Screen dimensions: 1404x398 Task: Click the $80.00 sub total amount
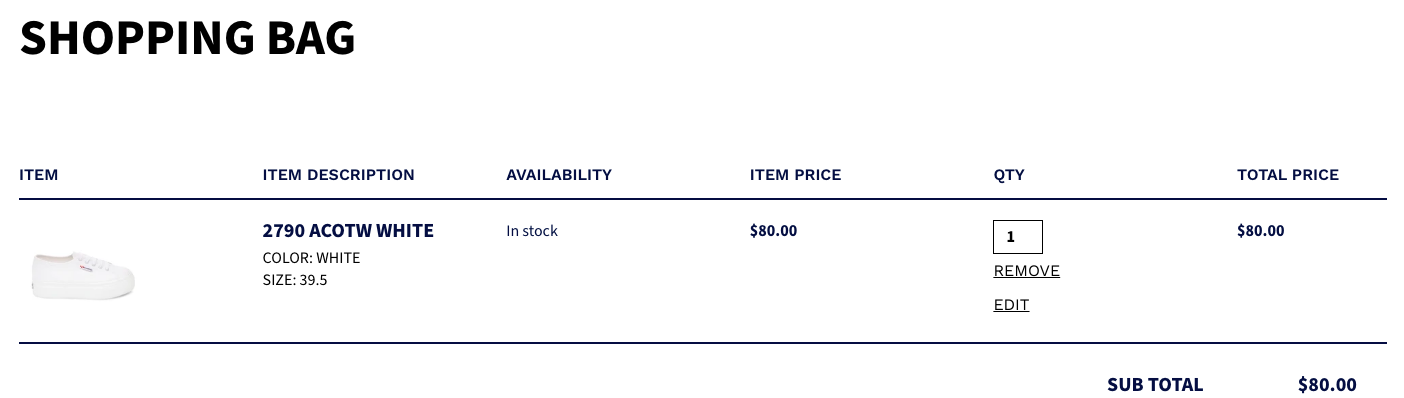point(1327,385)
